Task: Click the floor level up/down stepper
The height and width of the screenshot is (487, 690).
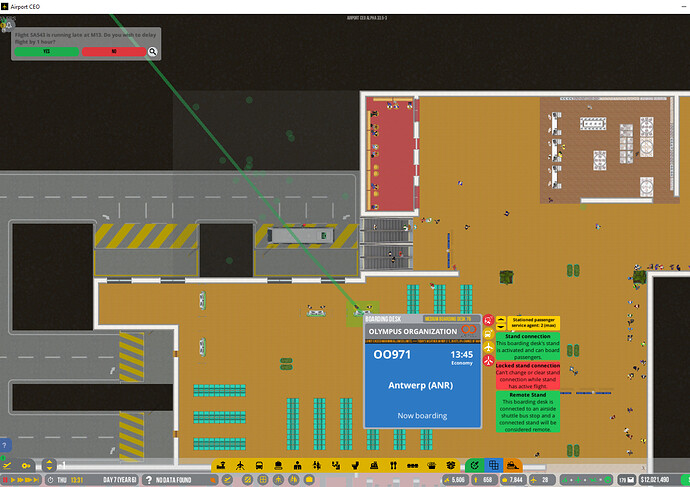Action: [49, 465]
